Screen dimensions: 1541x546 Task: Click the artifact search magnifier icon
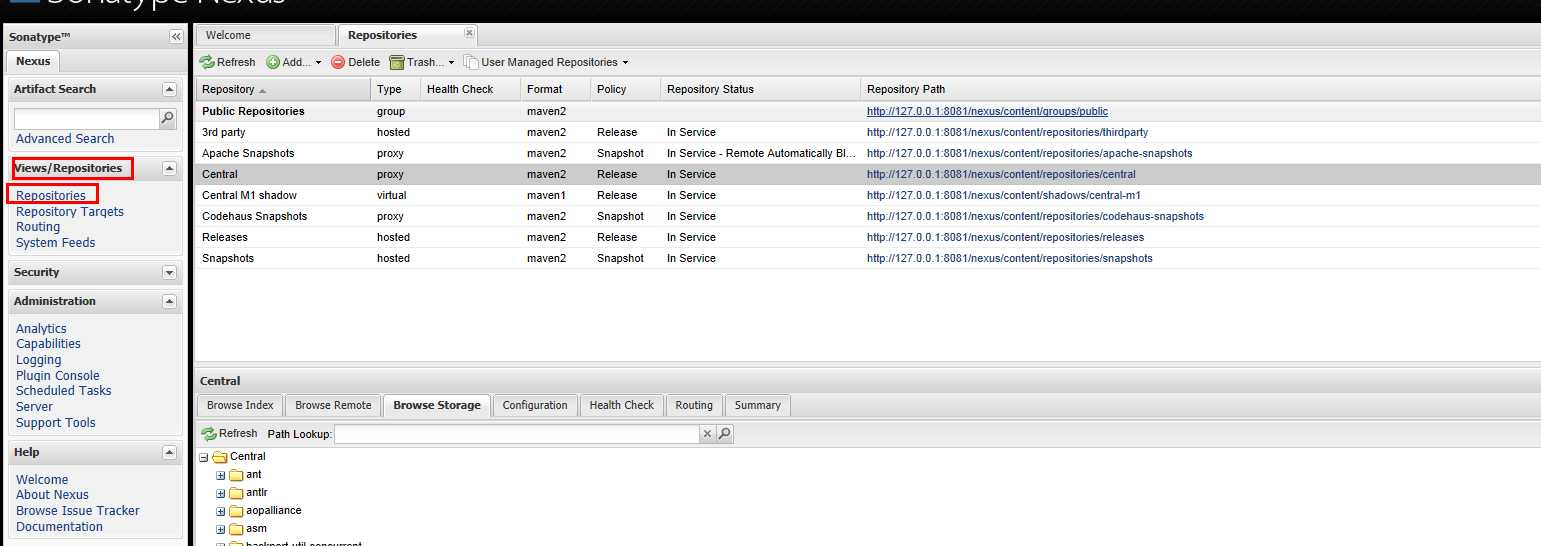(x=168, y=118)
